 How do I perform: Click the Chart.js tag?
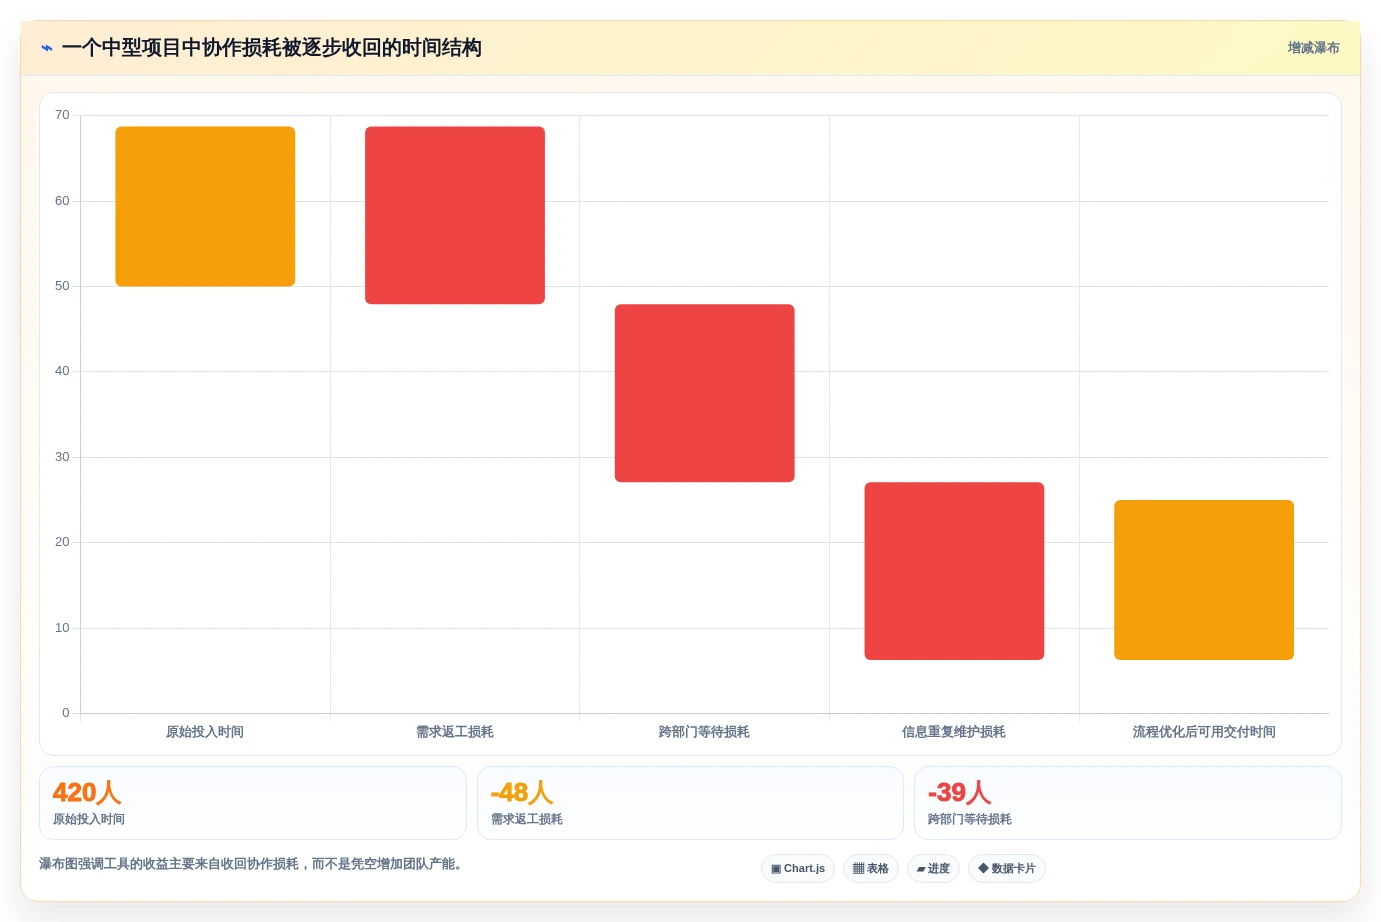tap(798, 868)
